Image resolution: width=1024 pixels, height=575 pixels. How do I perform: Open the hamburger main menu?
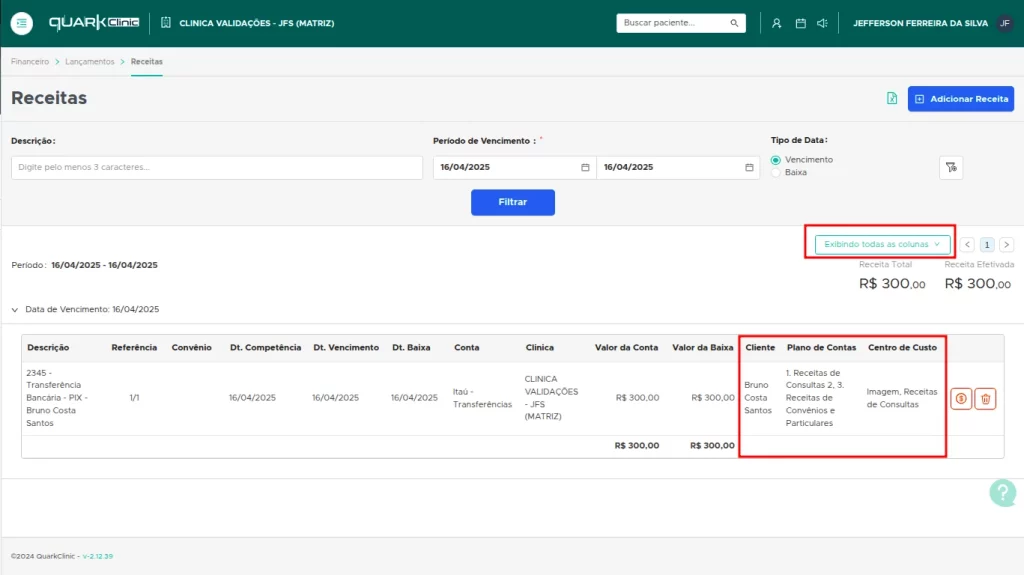22,23
